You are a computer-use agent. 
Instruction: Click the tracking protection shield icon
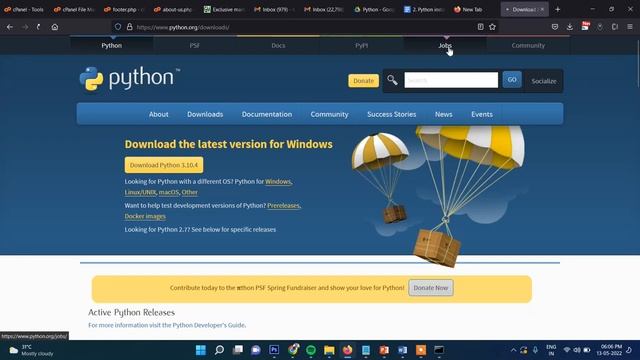tap(118, 27)
